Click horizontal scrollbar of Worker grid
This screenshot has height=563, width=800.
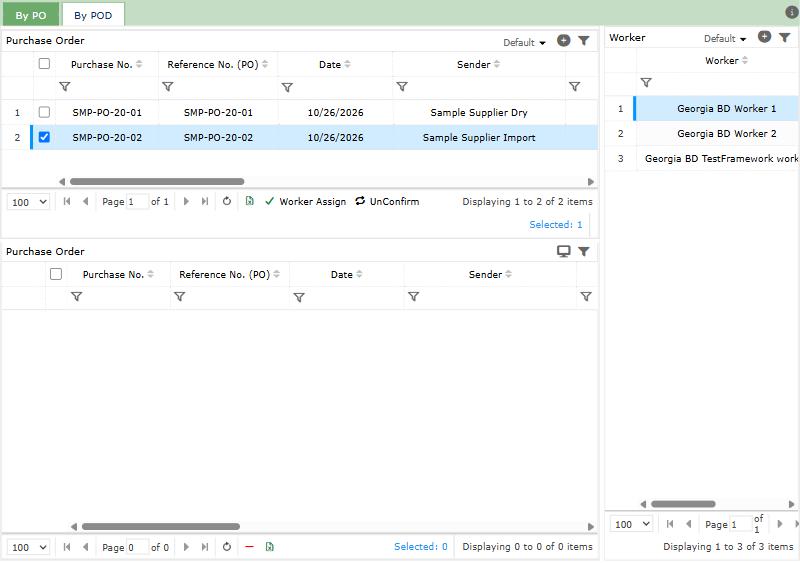683,504
